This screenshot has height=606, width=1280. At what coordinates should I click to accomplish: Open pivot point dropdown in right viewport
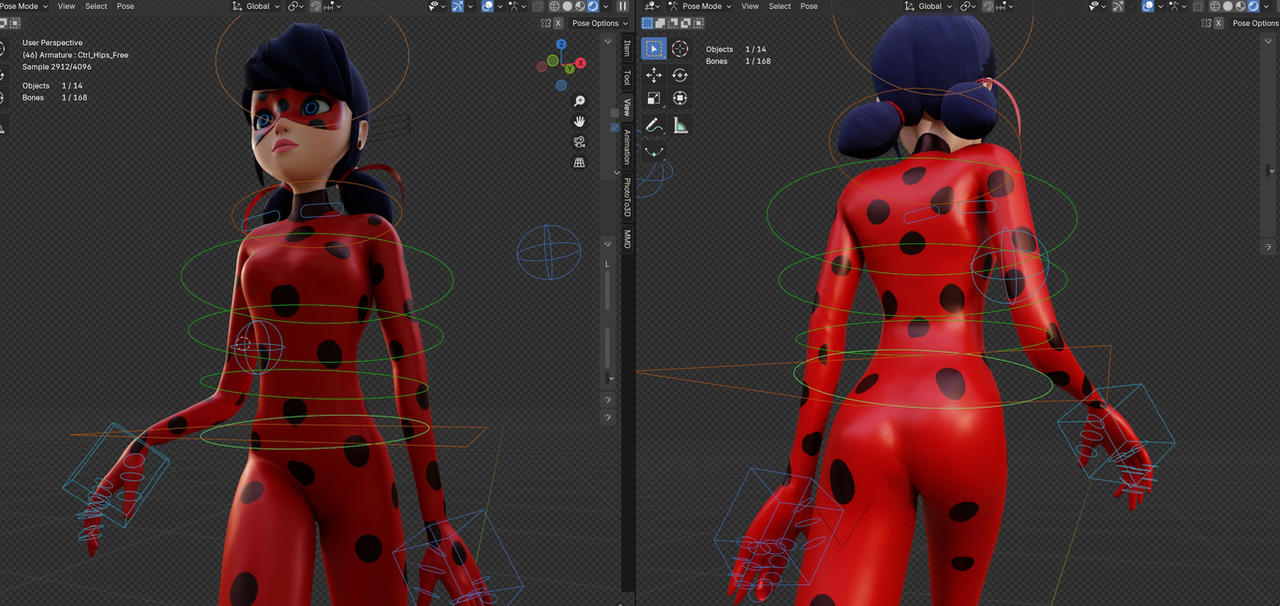968,6
